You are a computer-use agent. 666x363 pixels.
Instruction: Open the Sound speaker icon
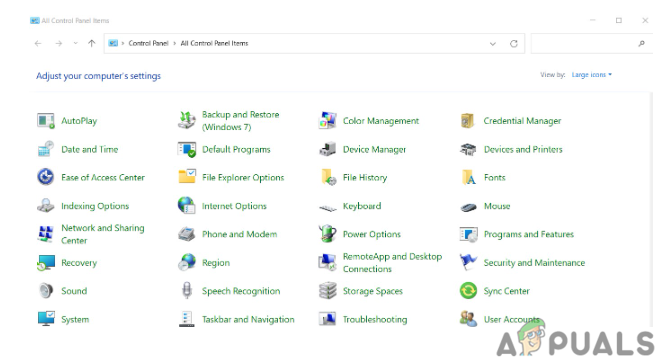coord(45,291)
